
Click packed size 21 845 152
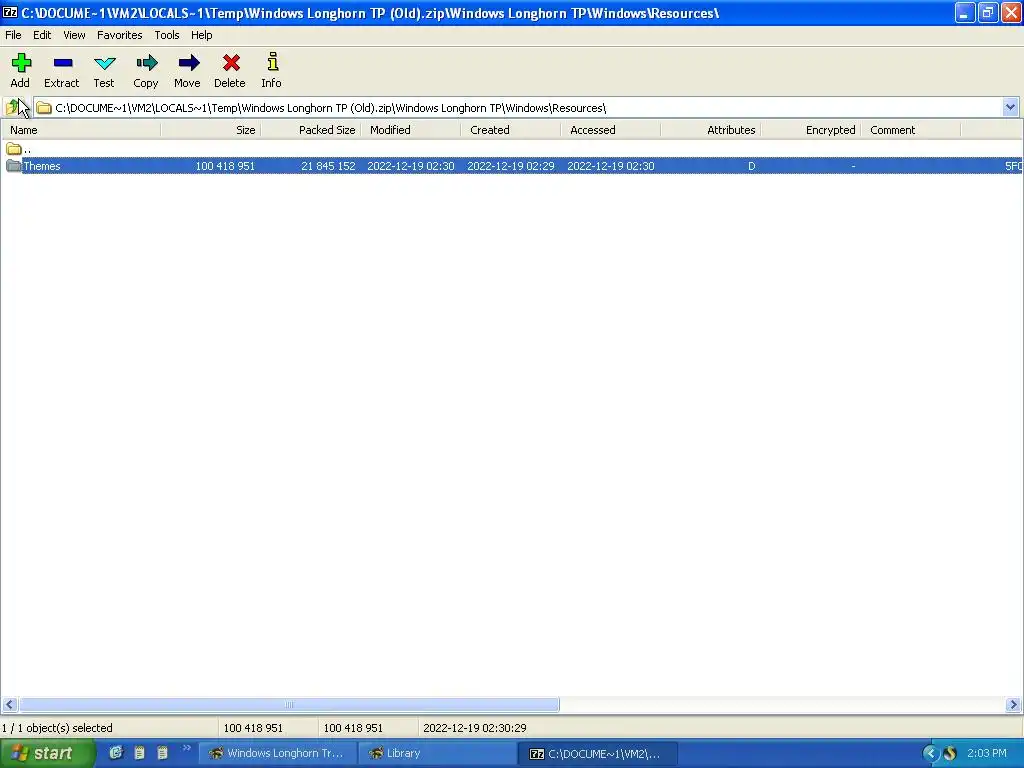click(x=328, y=166)
